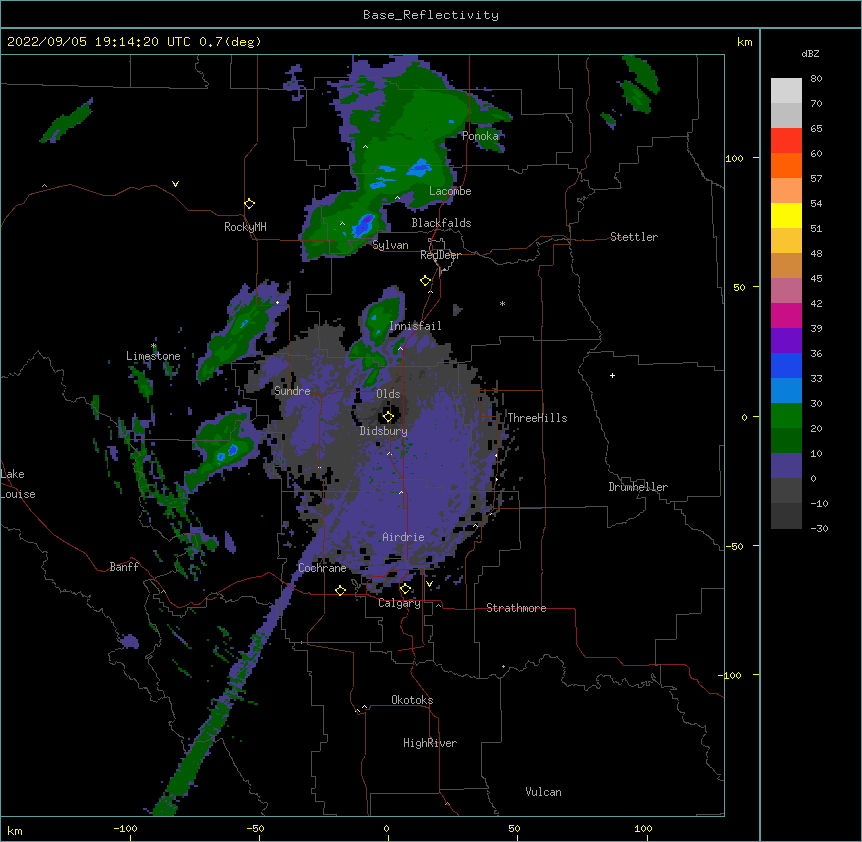Click the Sundre town label
This screenshot has height=842, width=862.
(x=292, y=391)
